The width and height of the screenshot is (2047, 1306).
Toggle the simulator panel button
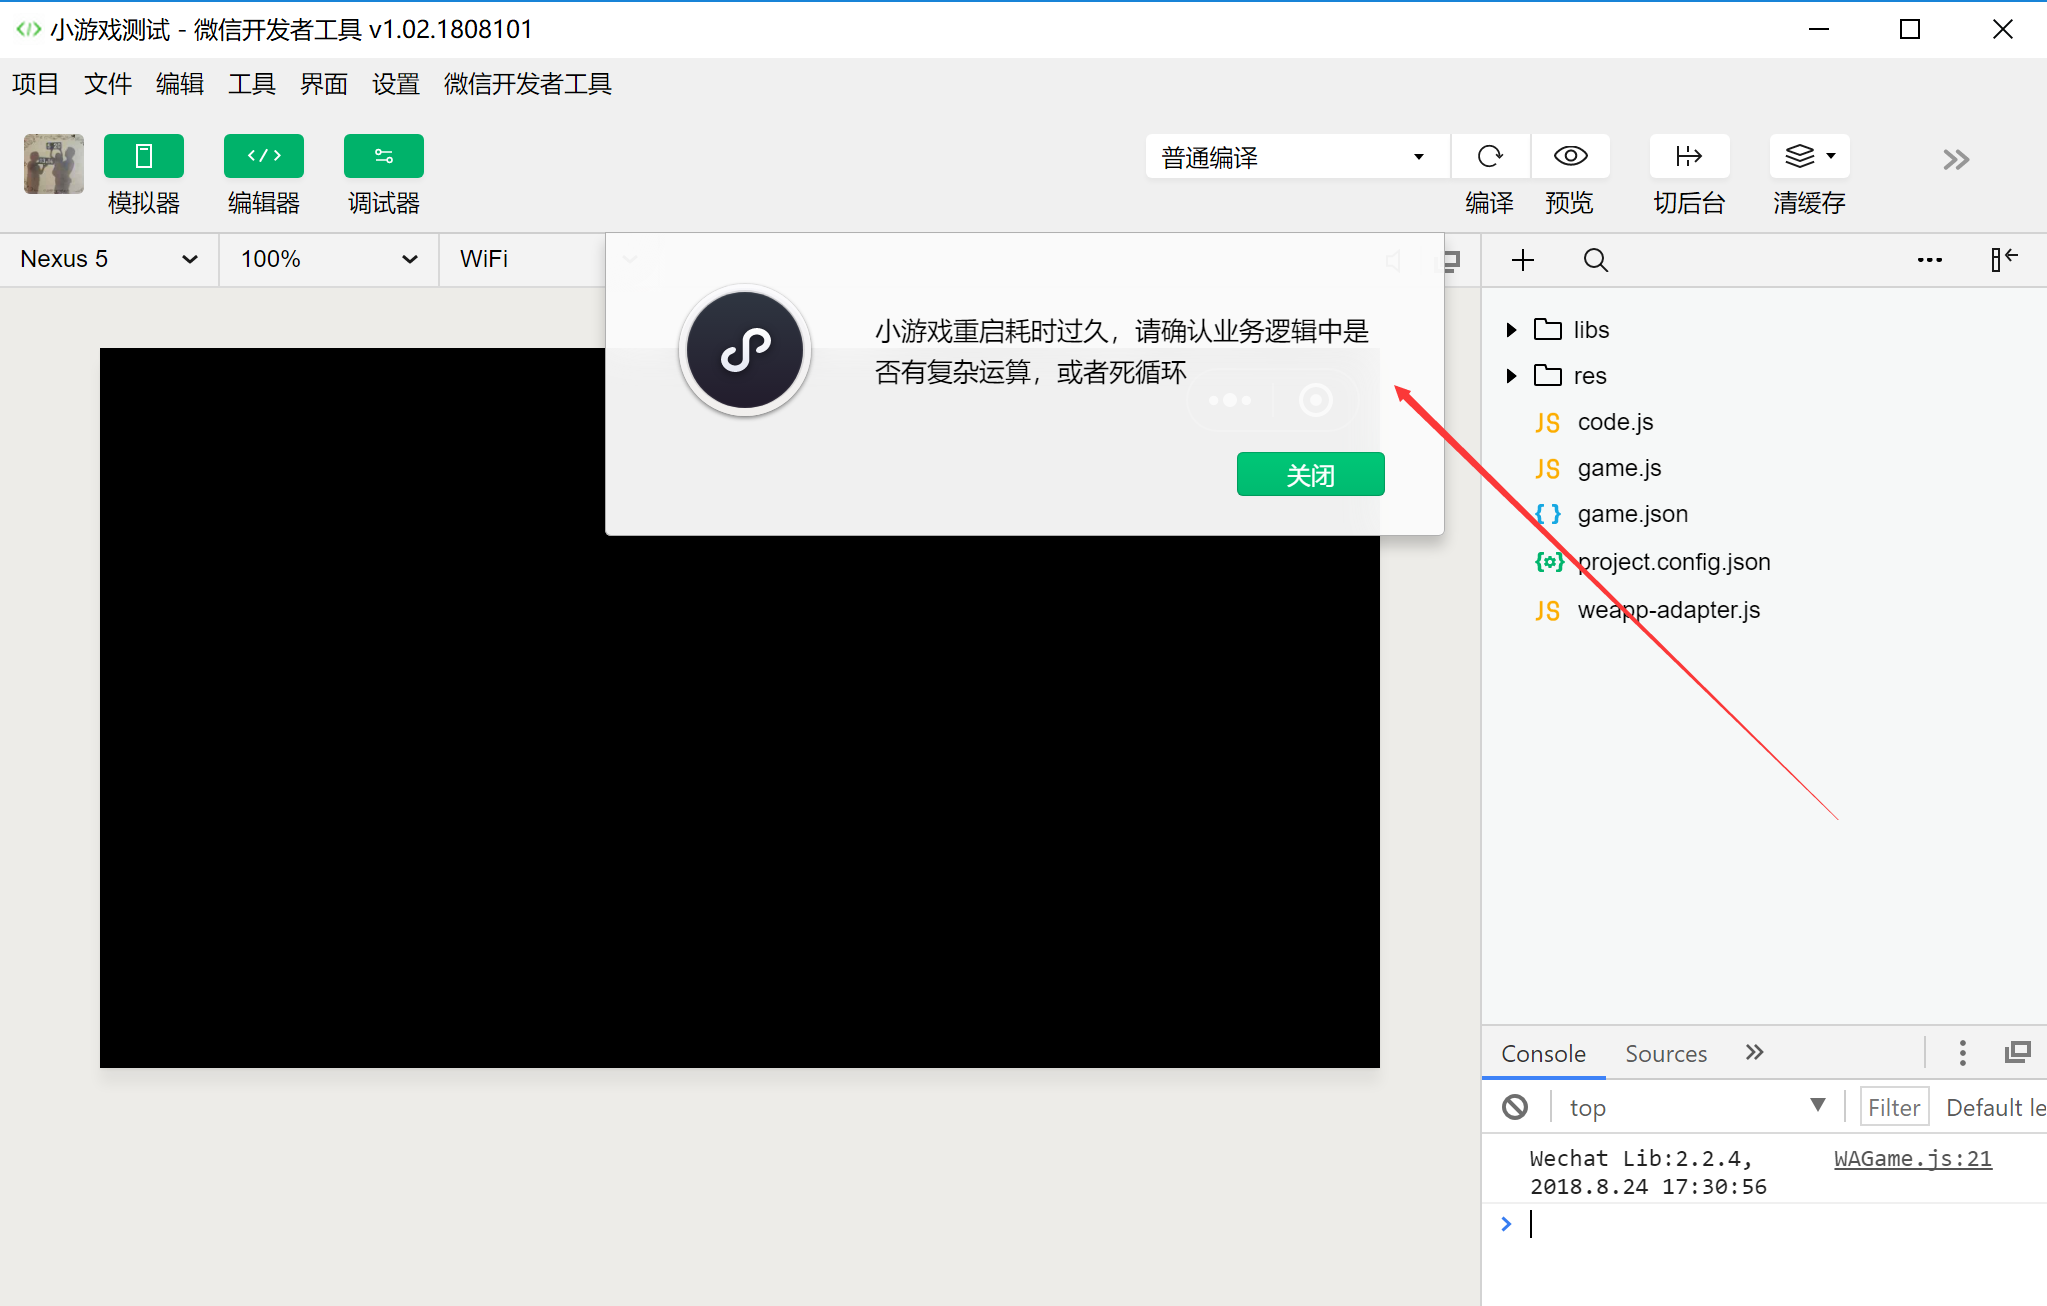143,156
